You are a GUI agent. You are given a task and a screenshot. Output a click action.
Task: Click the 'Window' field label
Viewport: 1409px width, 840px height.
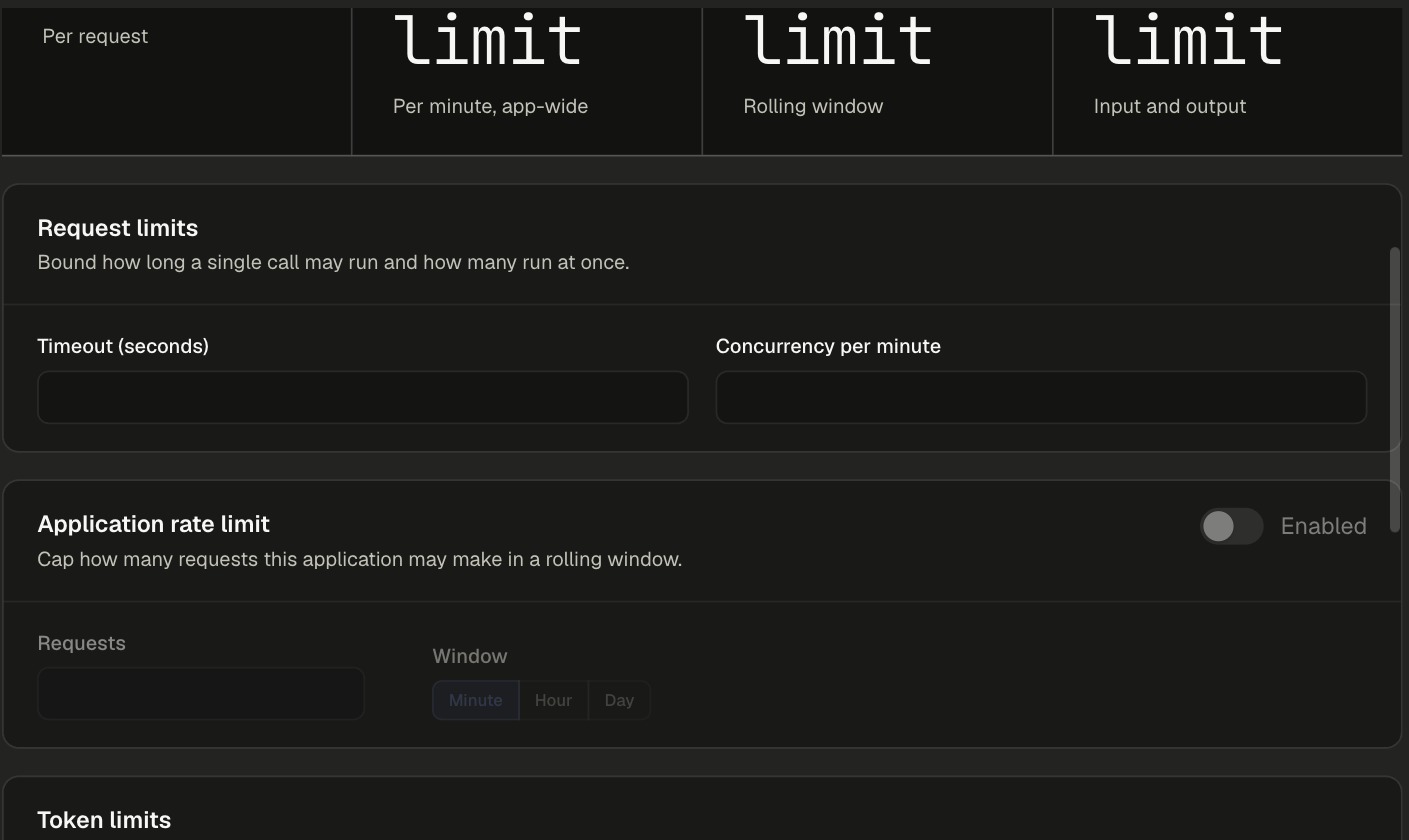coord(470,656)
